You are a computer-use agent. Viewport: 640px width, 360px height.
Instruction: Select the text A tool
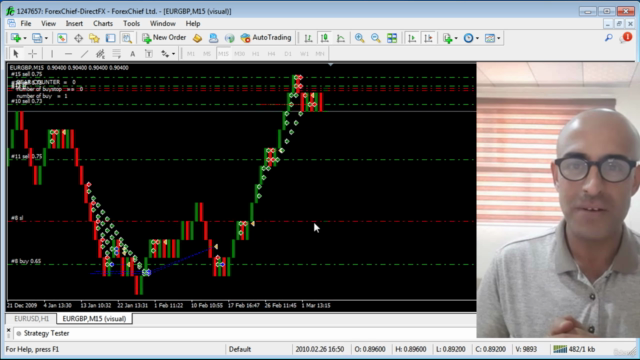tap(133, 53)
